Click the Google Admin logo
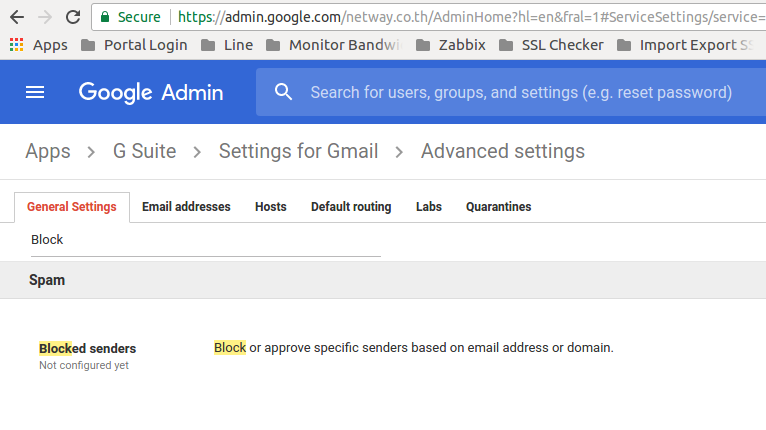Viewport: 766px width, 430px height. click(151, 92)
